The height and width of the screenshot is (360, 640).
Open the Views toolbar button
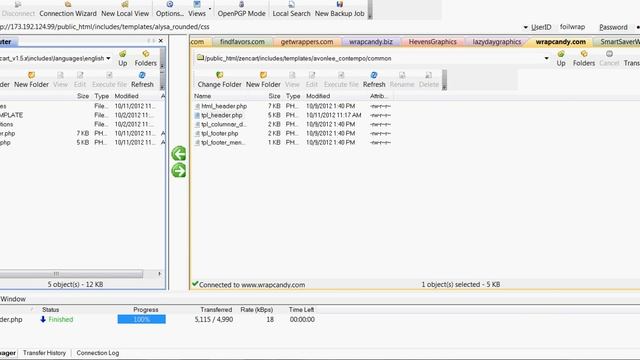point(197,9)
